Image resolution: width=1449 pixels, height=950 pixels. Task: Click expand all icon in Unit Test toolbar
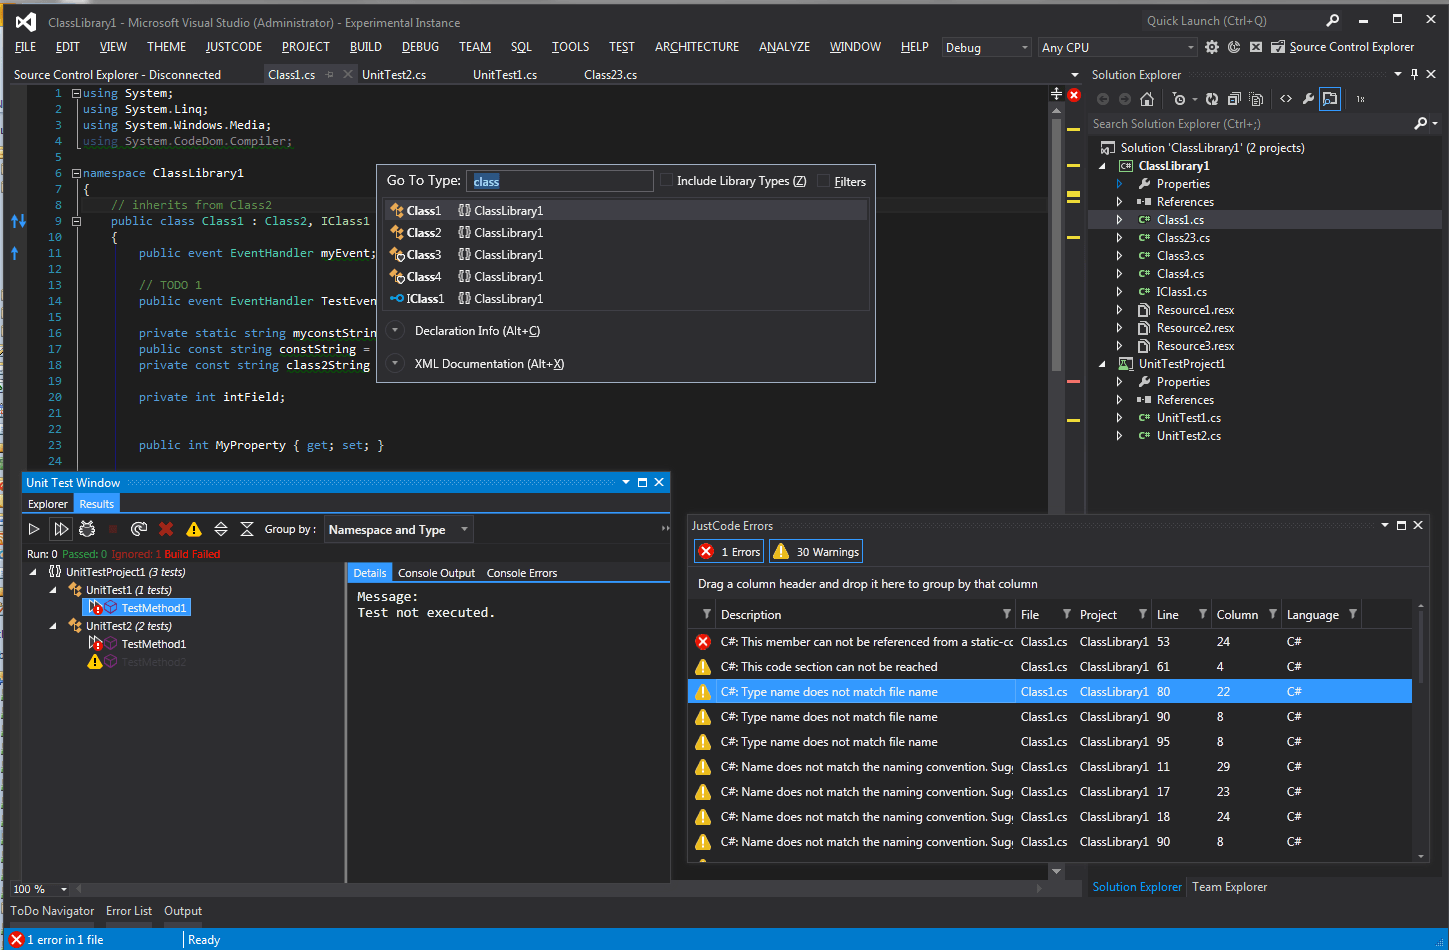(x=221, y=529)
